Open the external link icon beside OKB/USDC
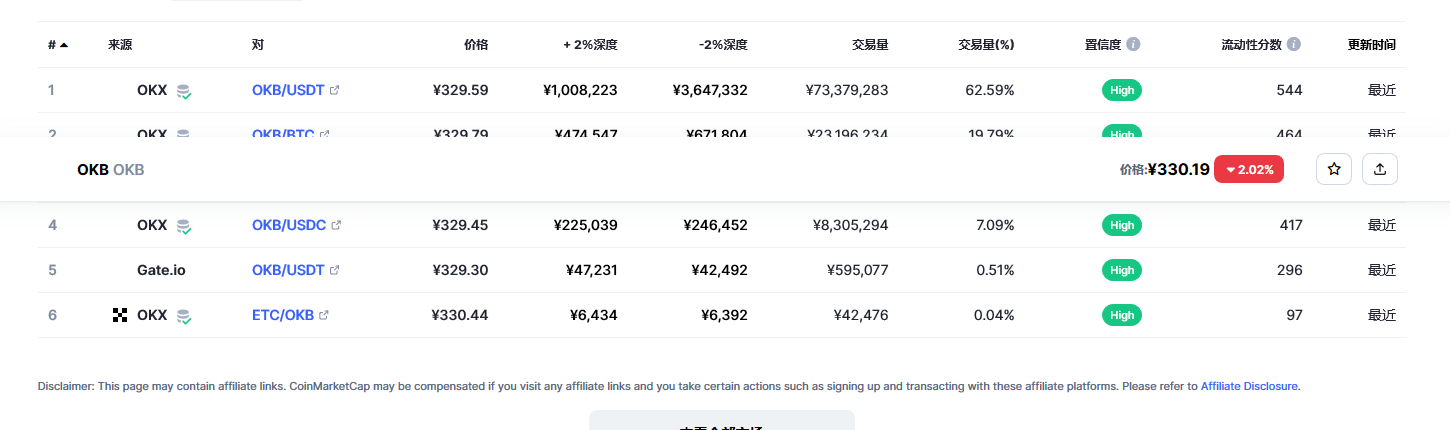Viewport: 1450px width, 430px height. (x=336, y=225)
